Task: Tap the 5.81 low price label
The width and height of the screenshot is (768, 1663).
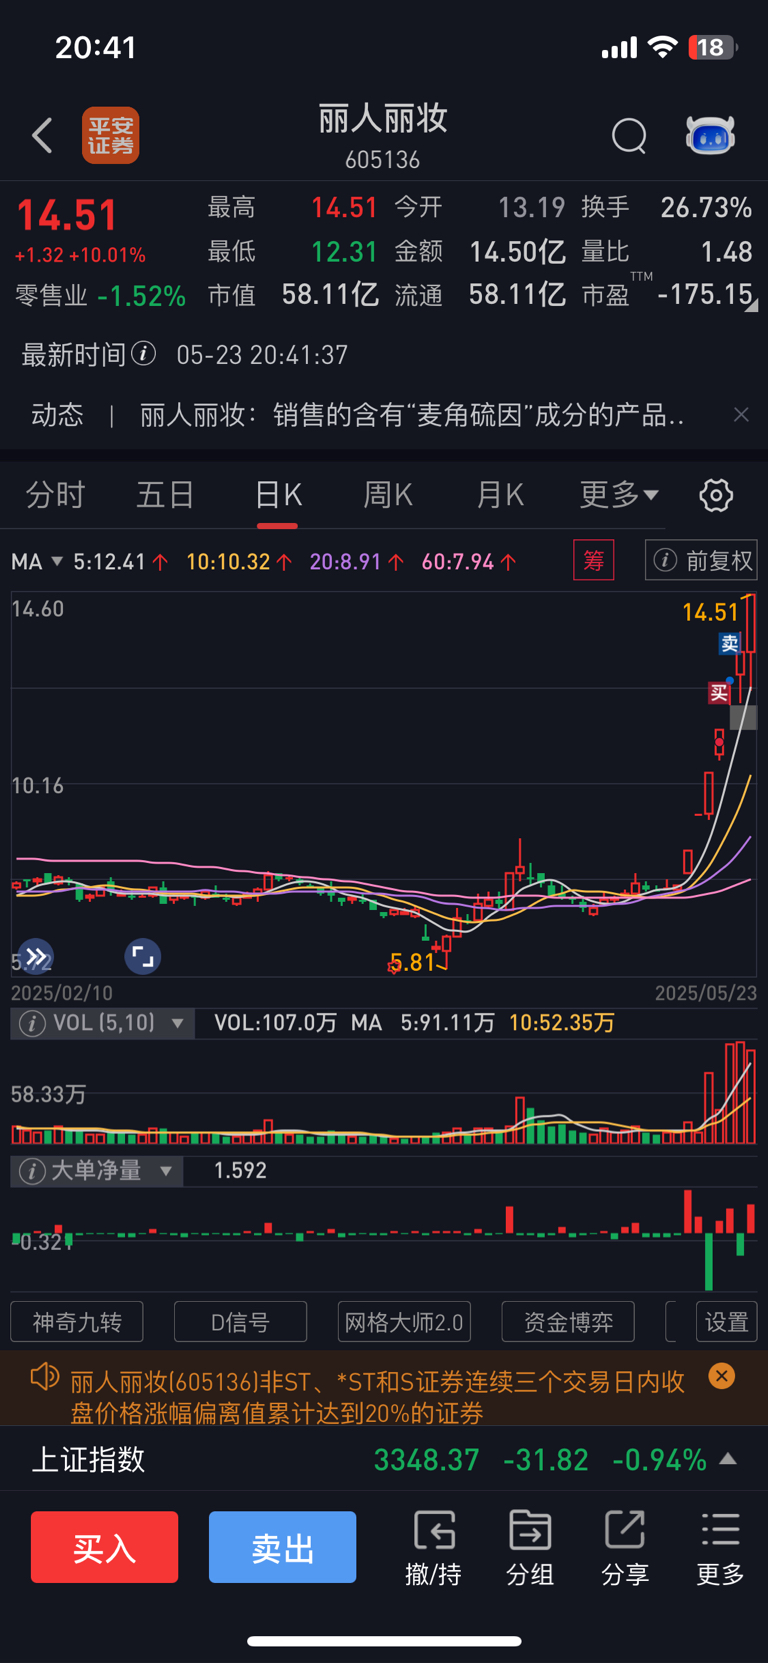Action: [412, 962]
